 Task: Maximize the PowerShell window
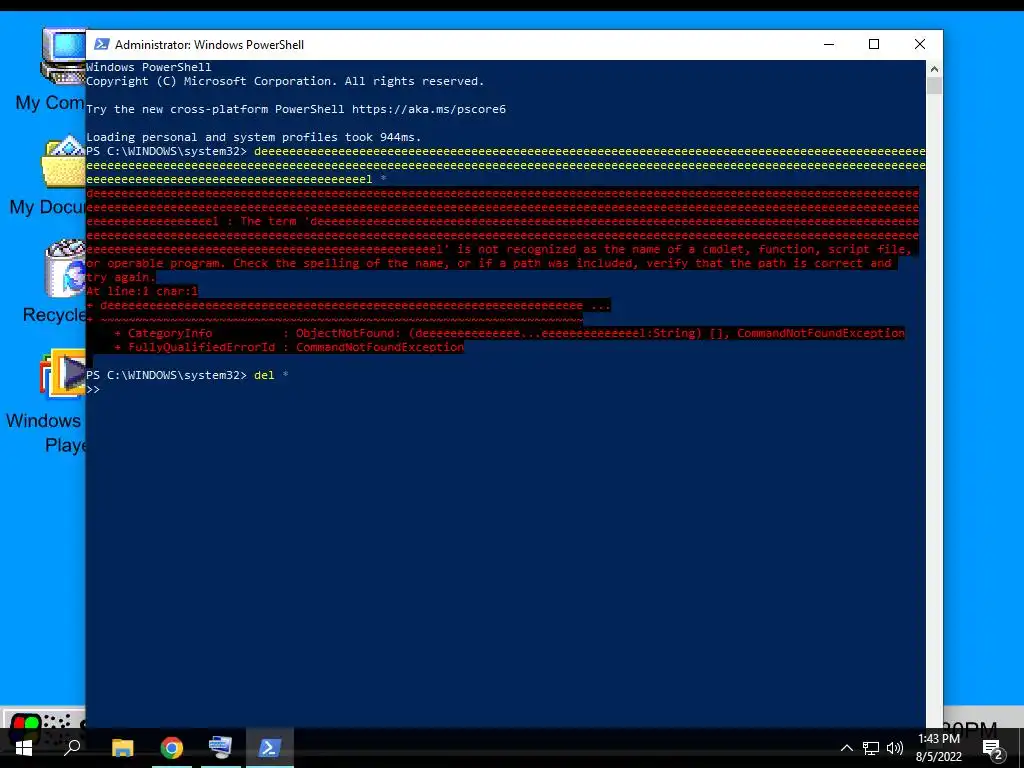[874, 44]
